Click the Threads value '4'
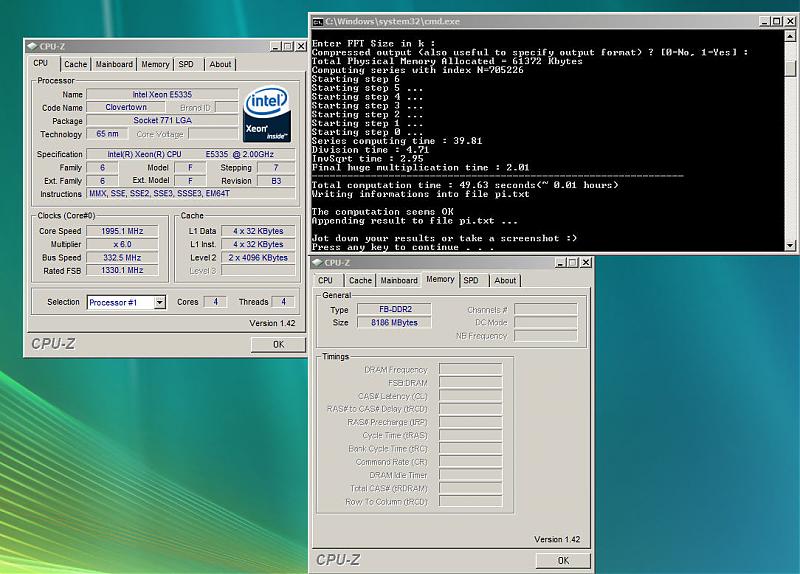This screenshot has width=800, height=574. tap(283, 302)
